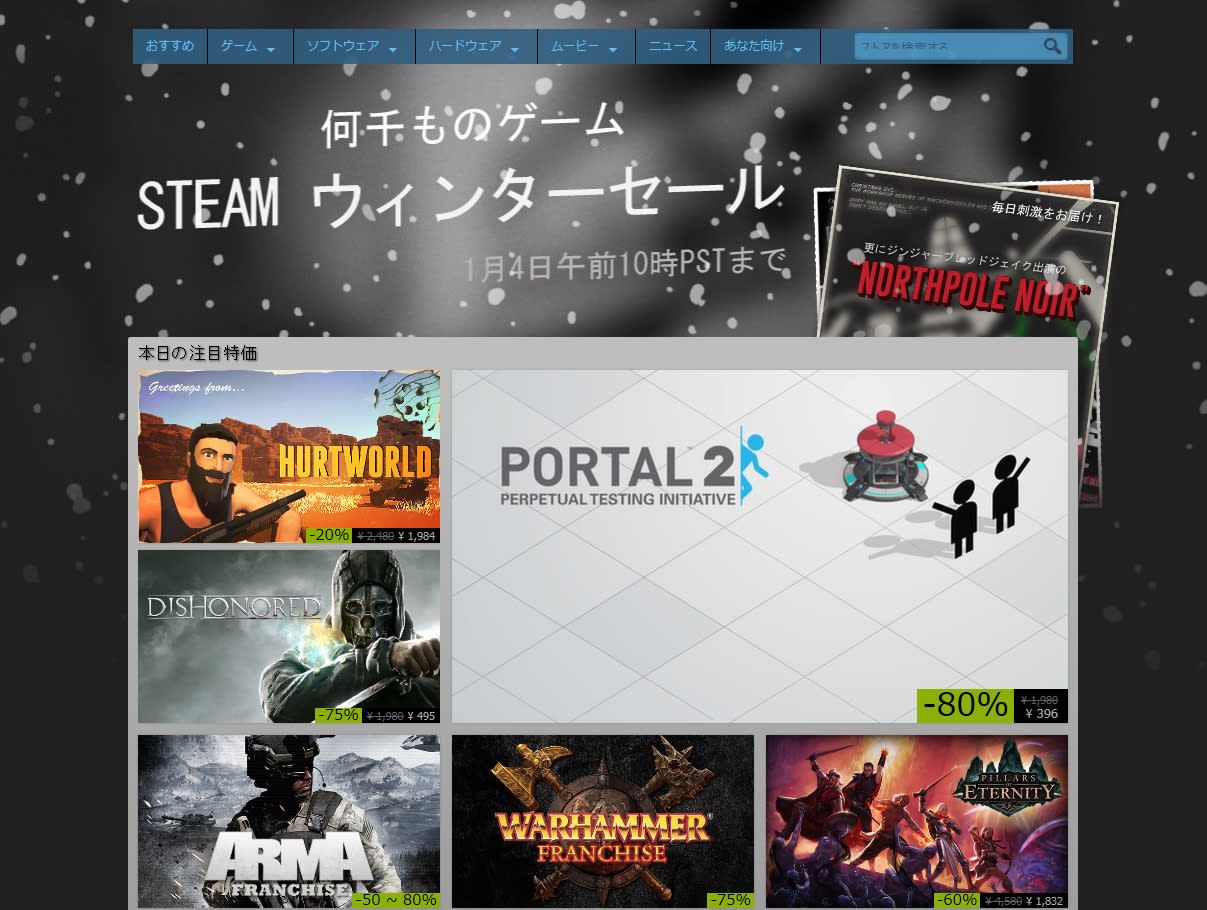Expand the ソフトウェア dropdown arrow

[x=393, y=49]
